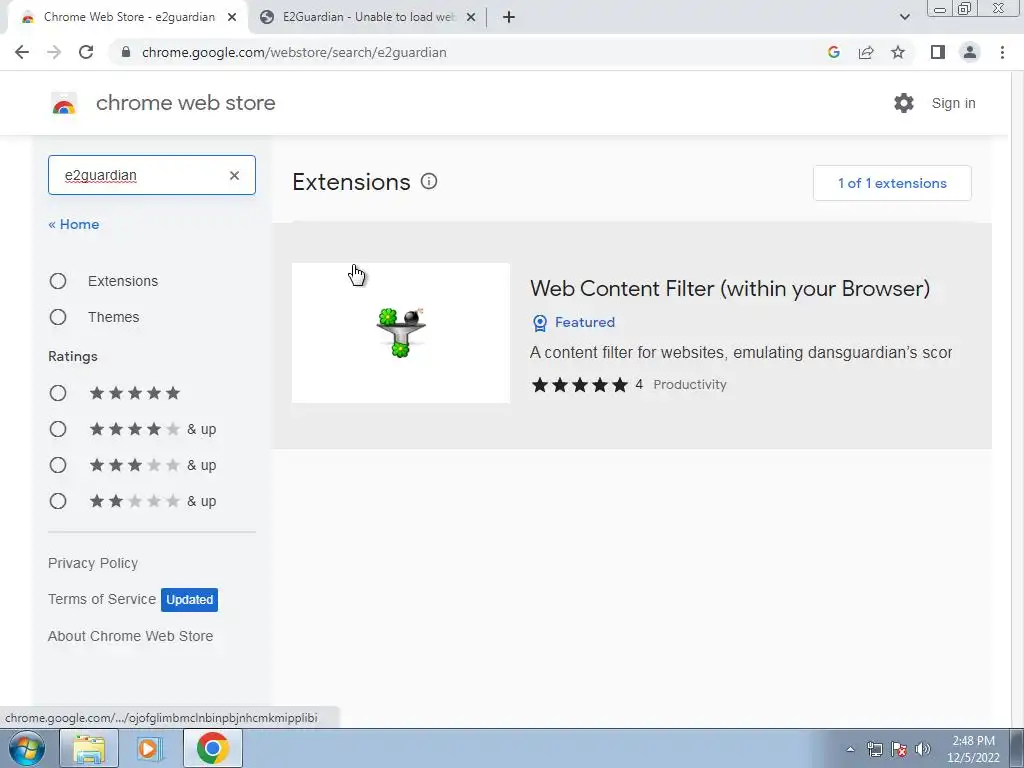Open the tab search dropdown arrow
The height and width of the screenshot is (768, 1024).
904,17
